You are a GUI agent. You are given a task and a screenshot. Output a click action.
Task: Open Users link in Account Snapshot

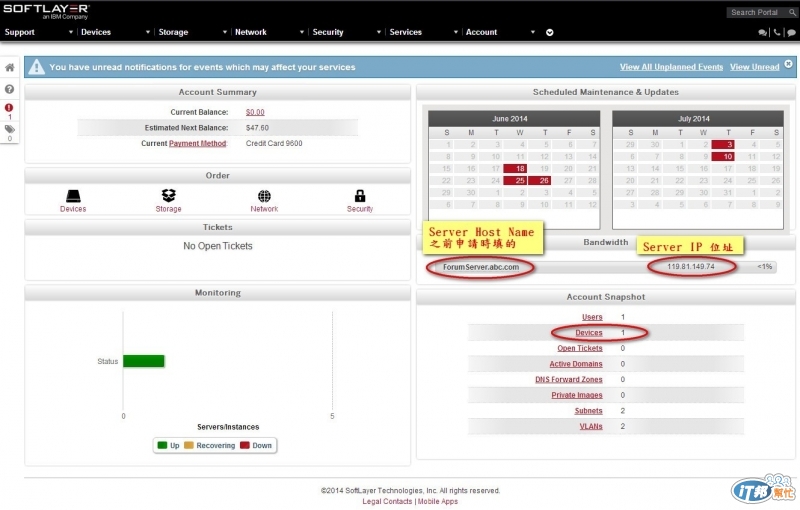(x=592, y=317)
